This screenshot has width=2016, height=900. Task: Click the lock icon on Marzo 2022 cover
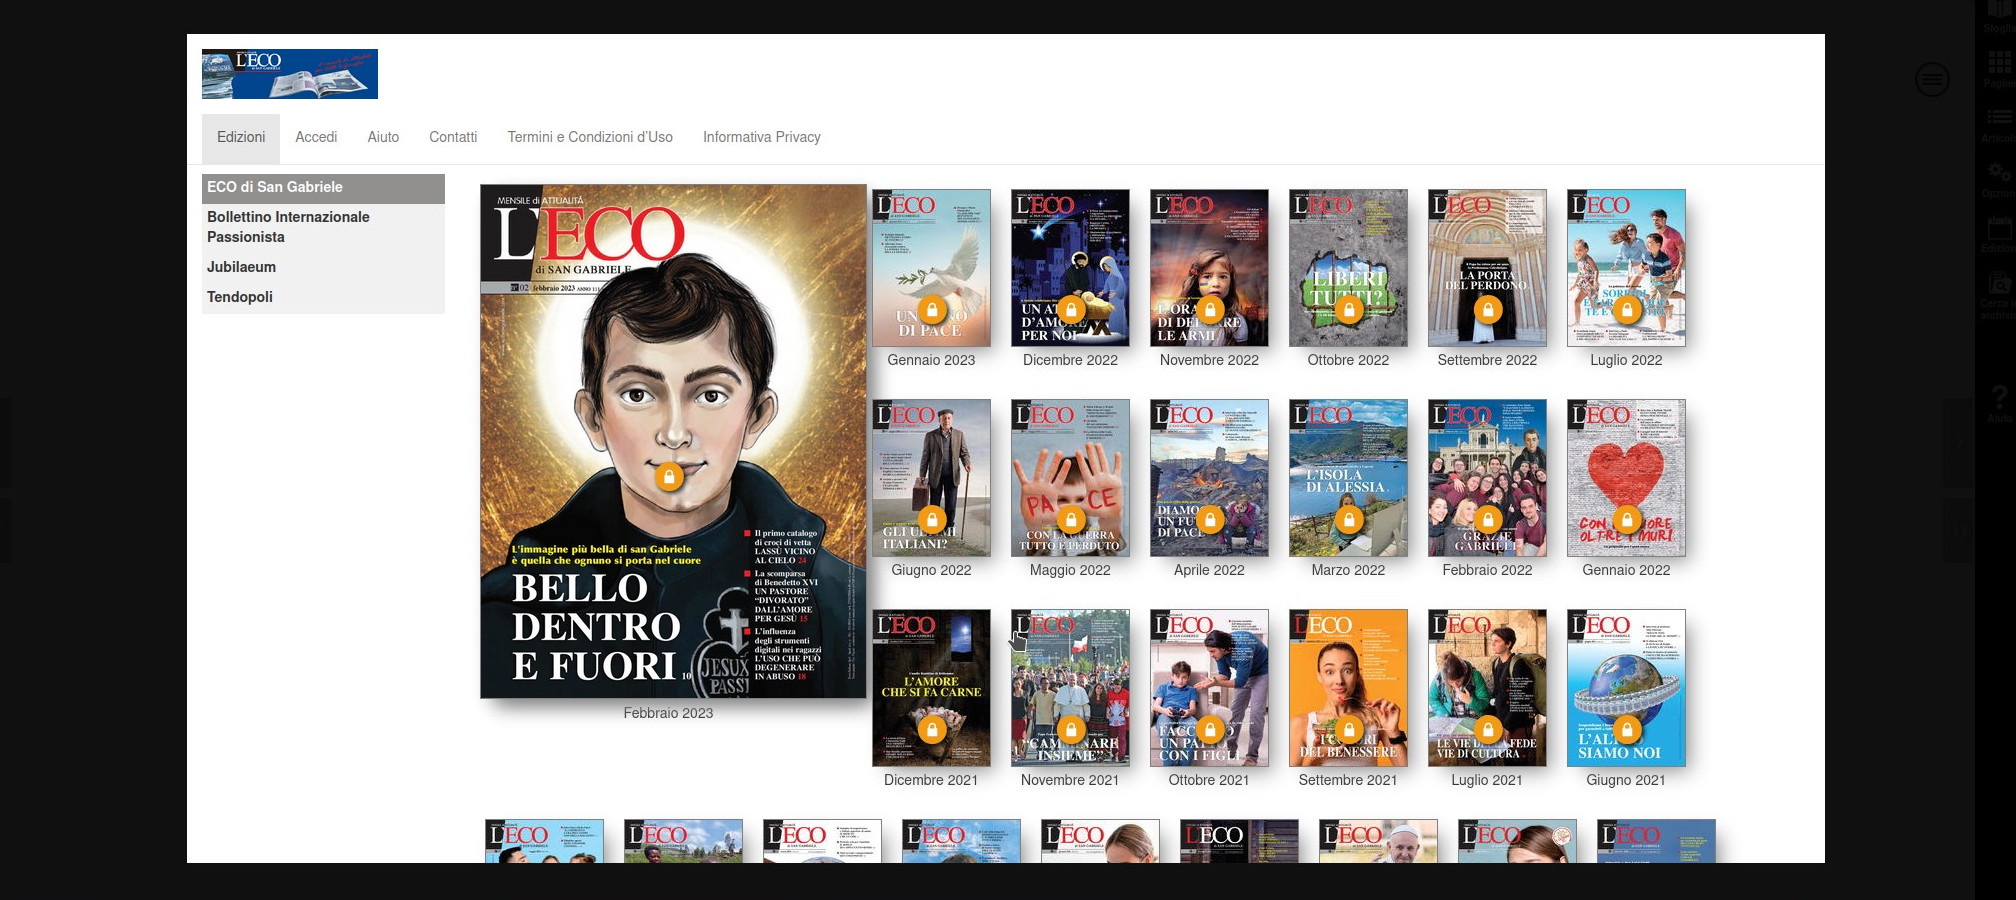[1349, 519]
